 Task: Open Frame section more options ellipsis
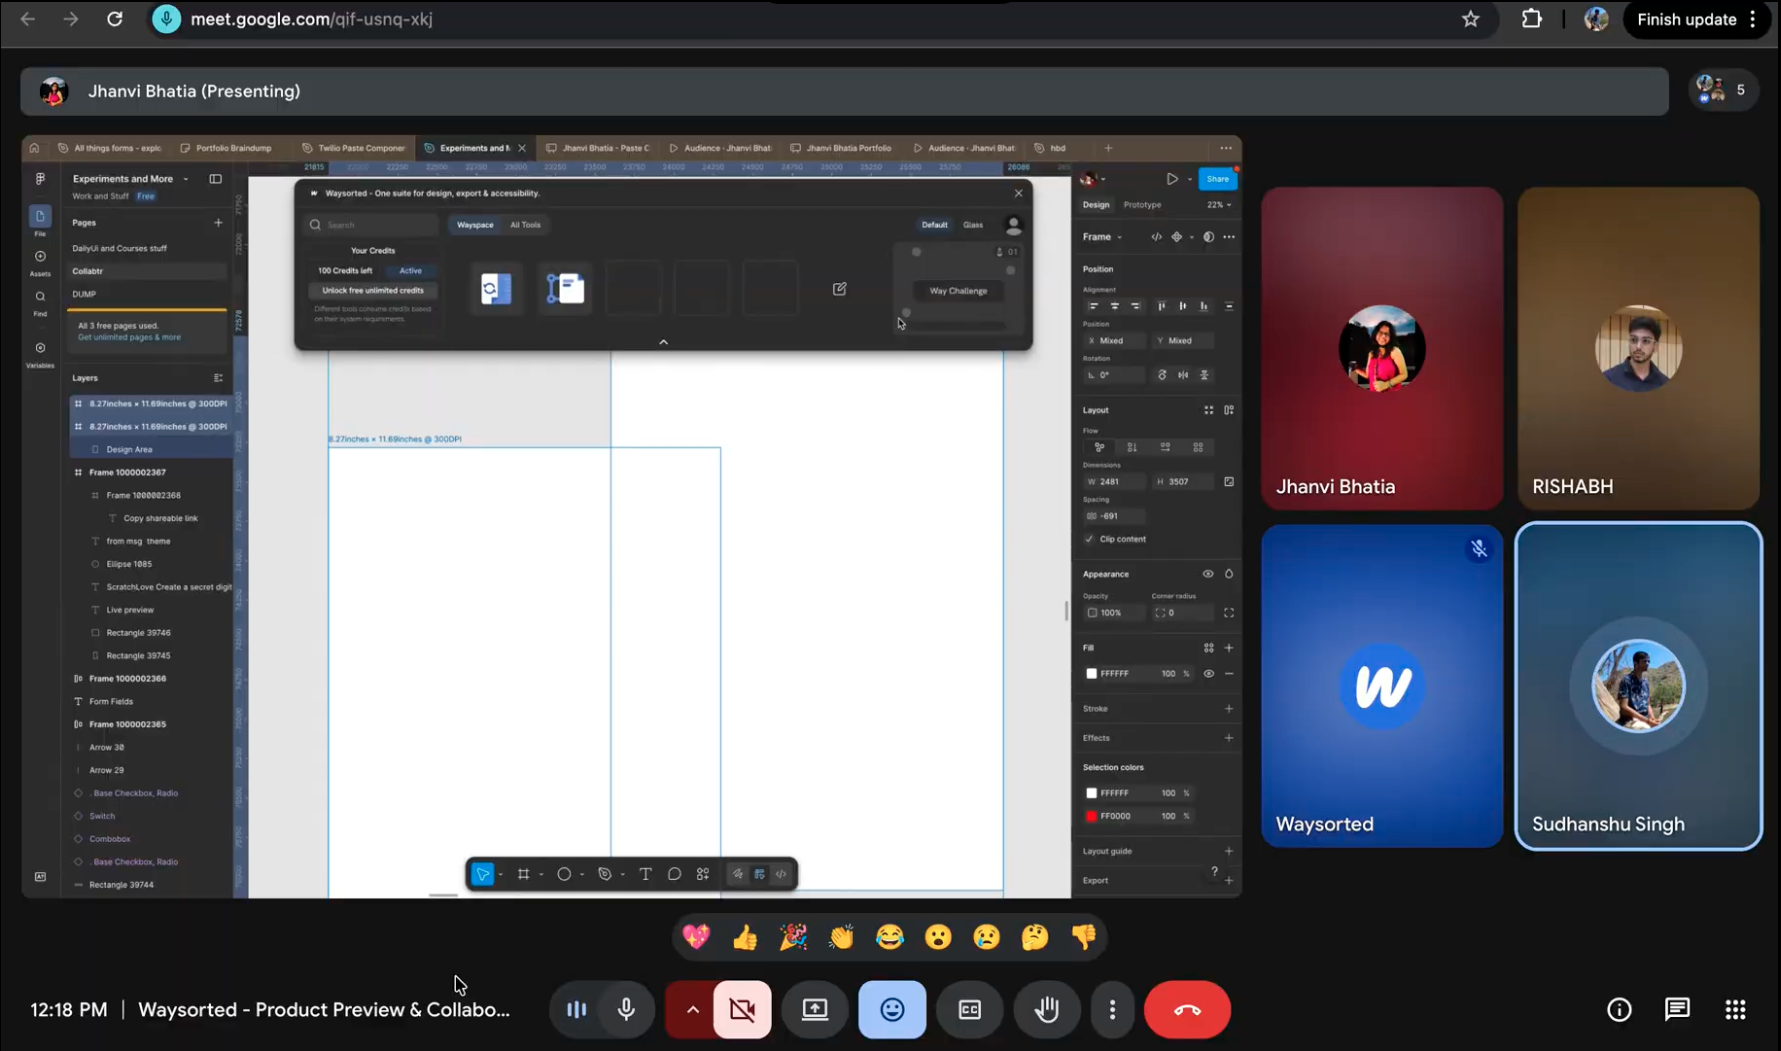(1229, 237)
